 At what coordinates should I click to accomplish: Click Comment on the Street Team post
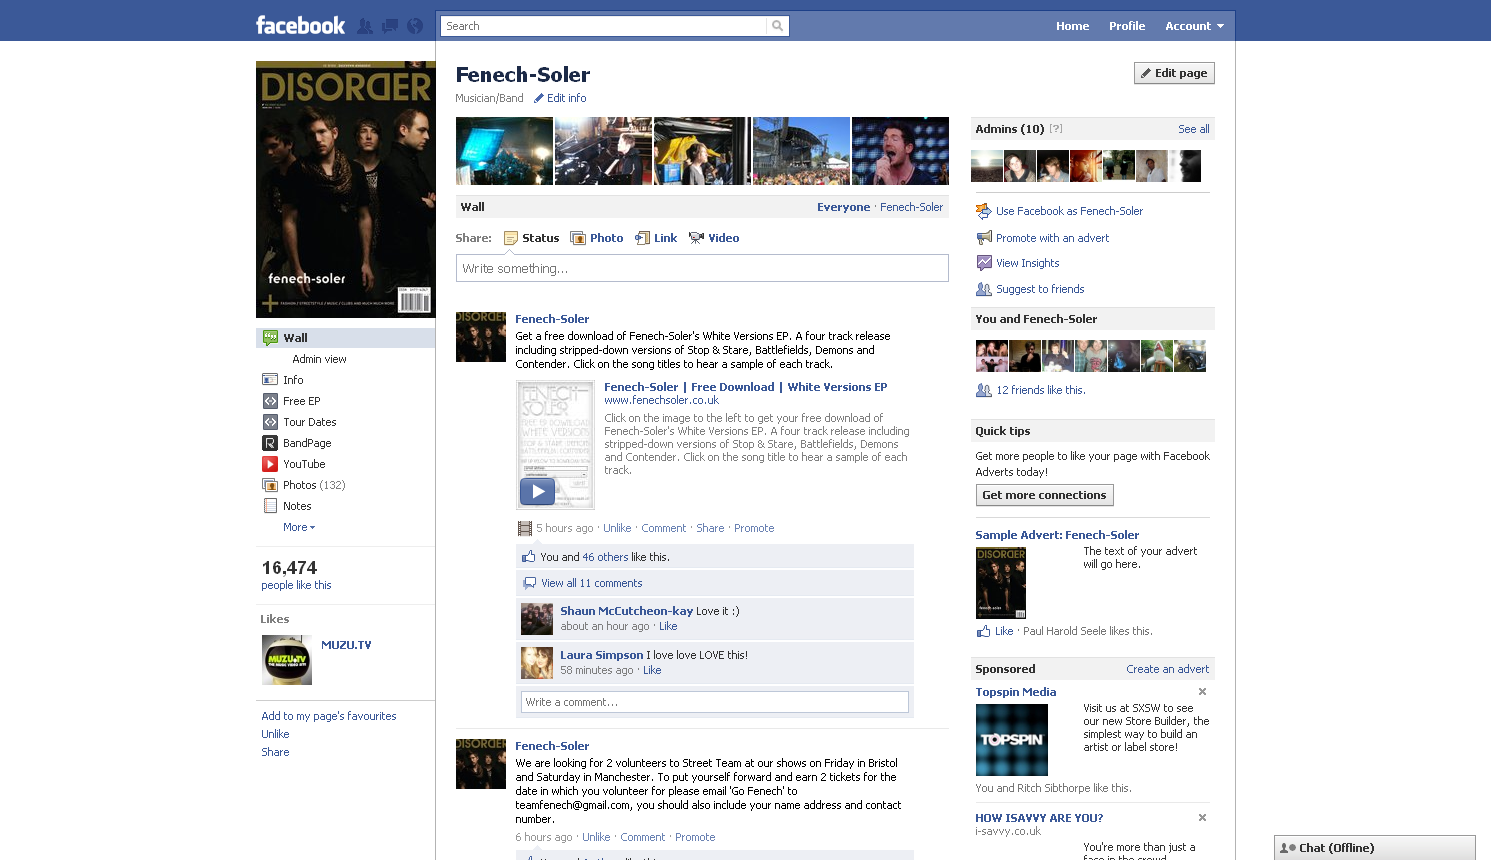coord(642,837)
